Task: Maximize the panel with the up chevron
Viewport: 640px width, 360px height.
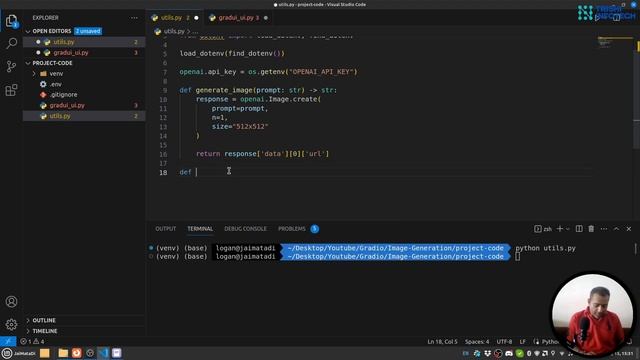Action: click(x=616, y=229)
